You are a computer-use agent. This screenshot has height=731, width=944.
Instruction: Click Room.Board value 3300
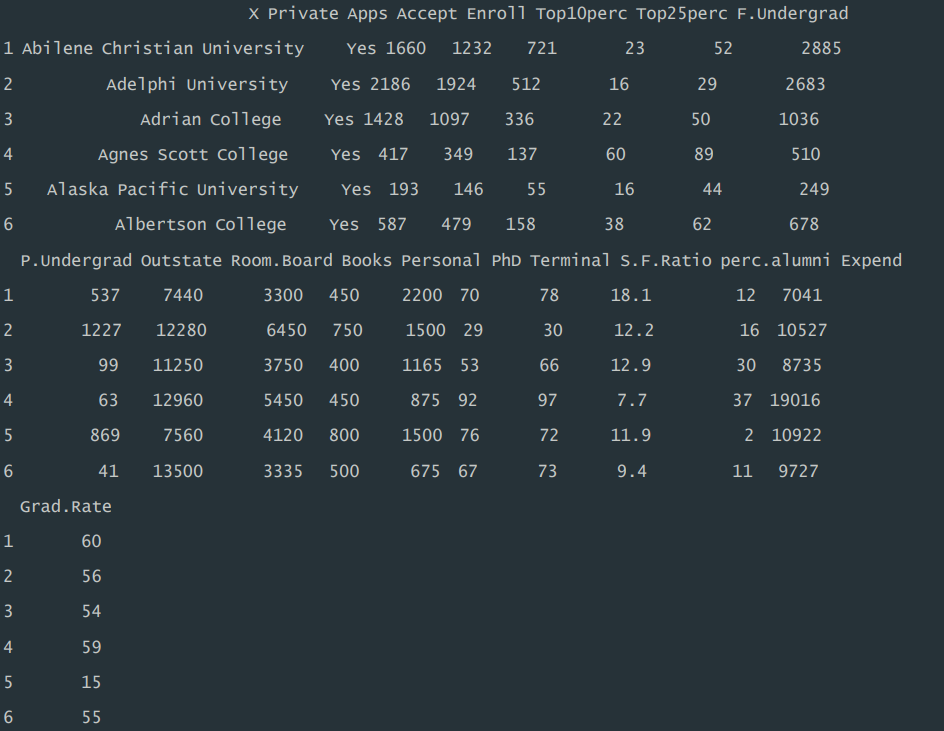(x=283, y=296)
